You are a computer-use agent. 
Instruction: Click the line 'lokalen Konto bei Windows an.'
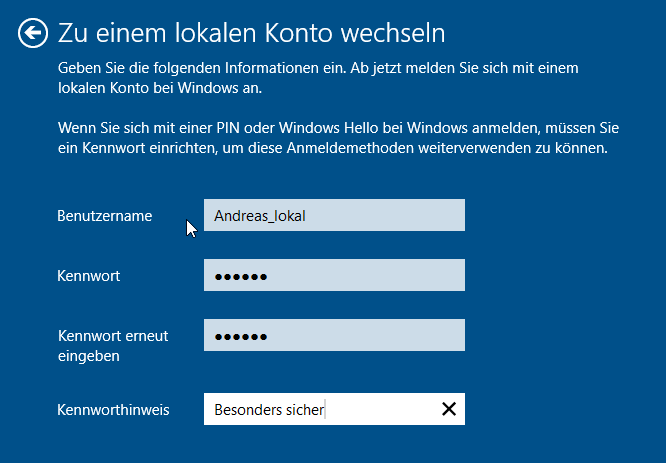pos(160,88)
